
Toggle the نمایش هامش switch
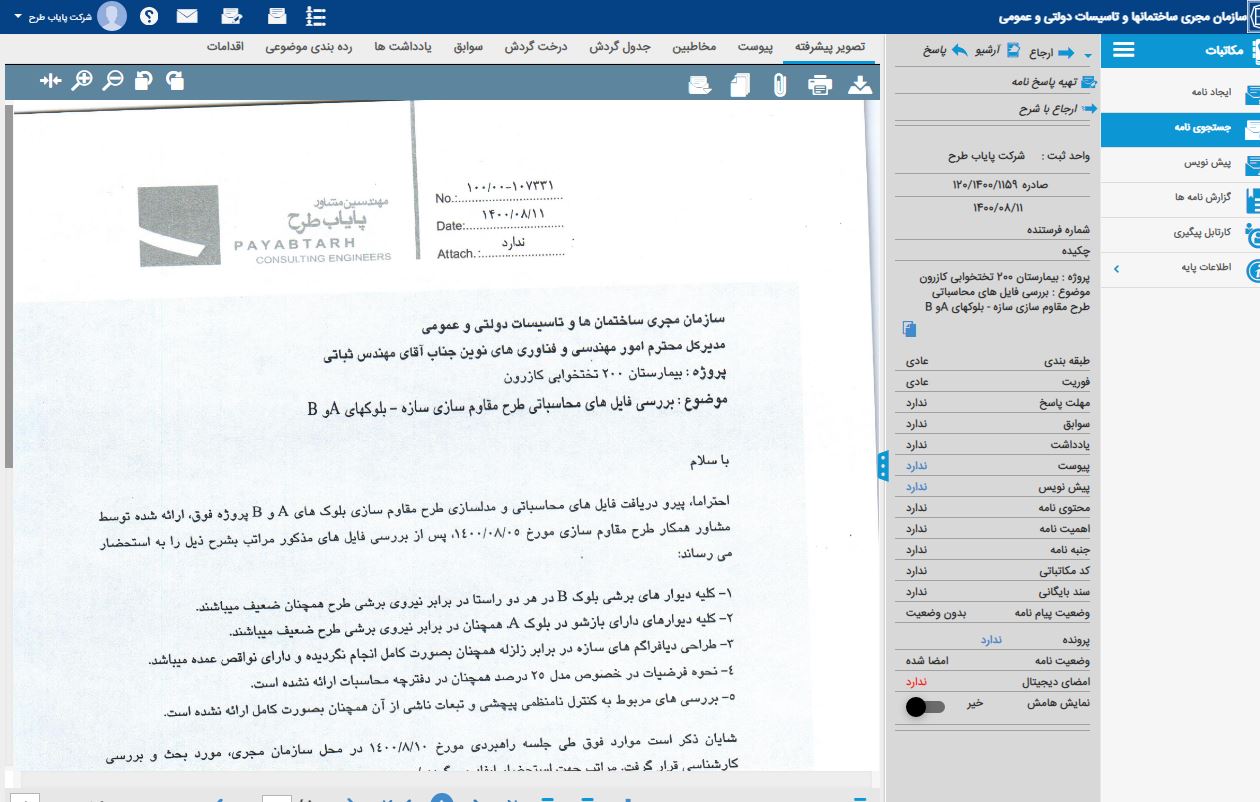click(924, 707)
